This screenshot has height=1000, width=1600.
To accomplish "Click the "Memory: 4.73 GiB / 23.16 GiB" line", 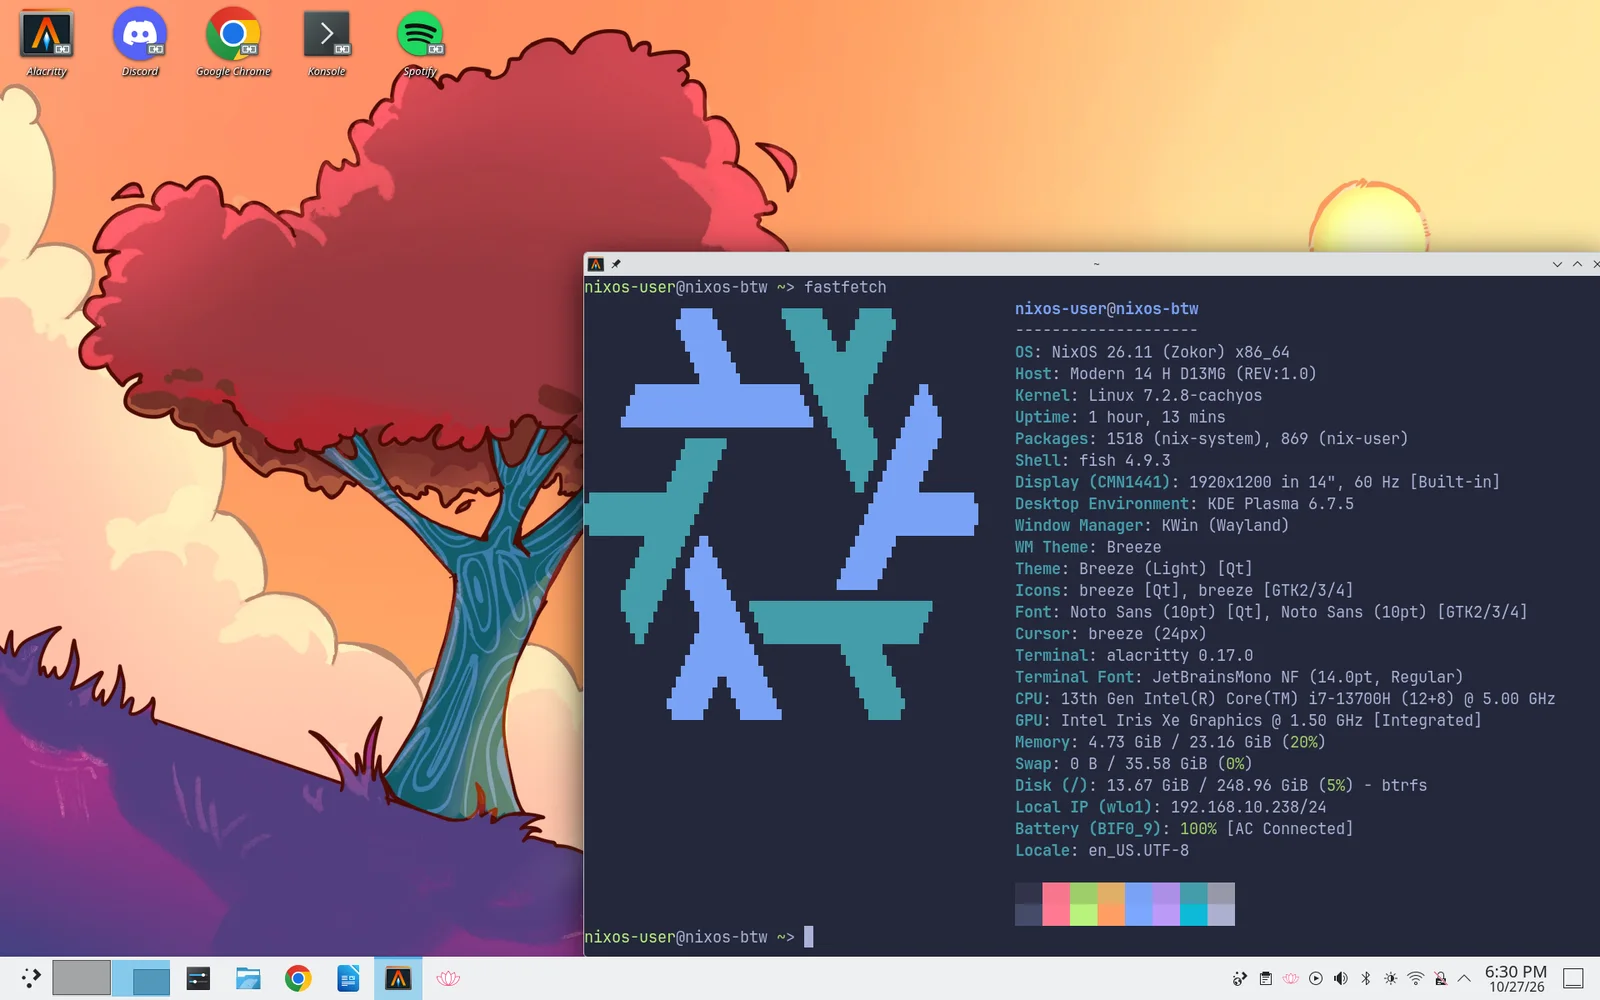I will point(1170,742).
